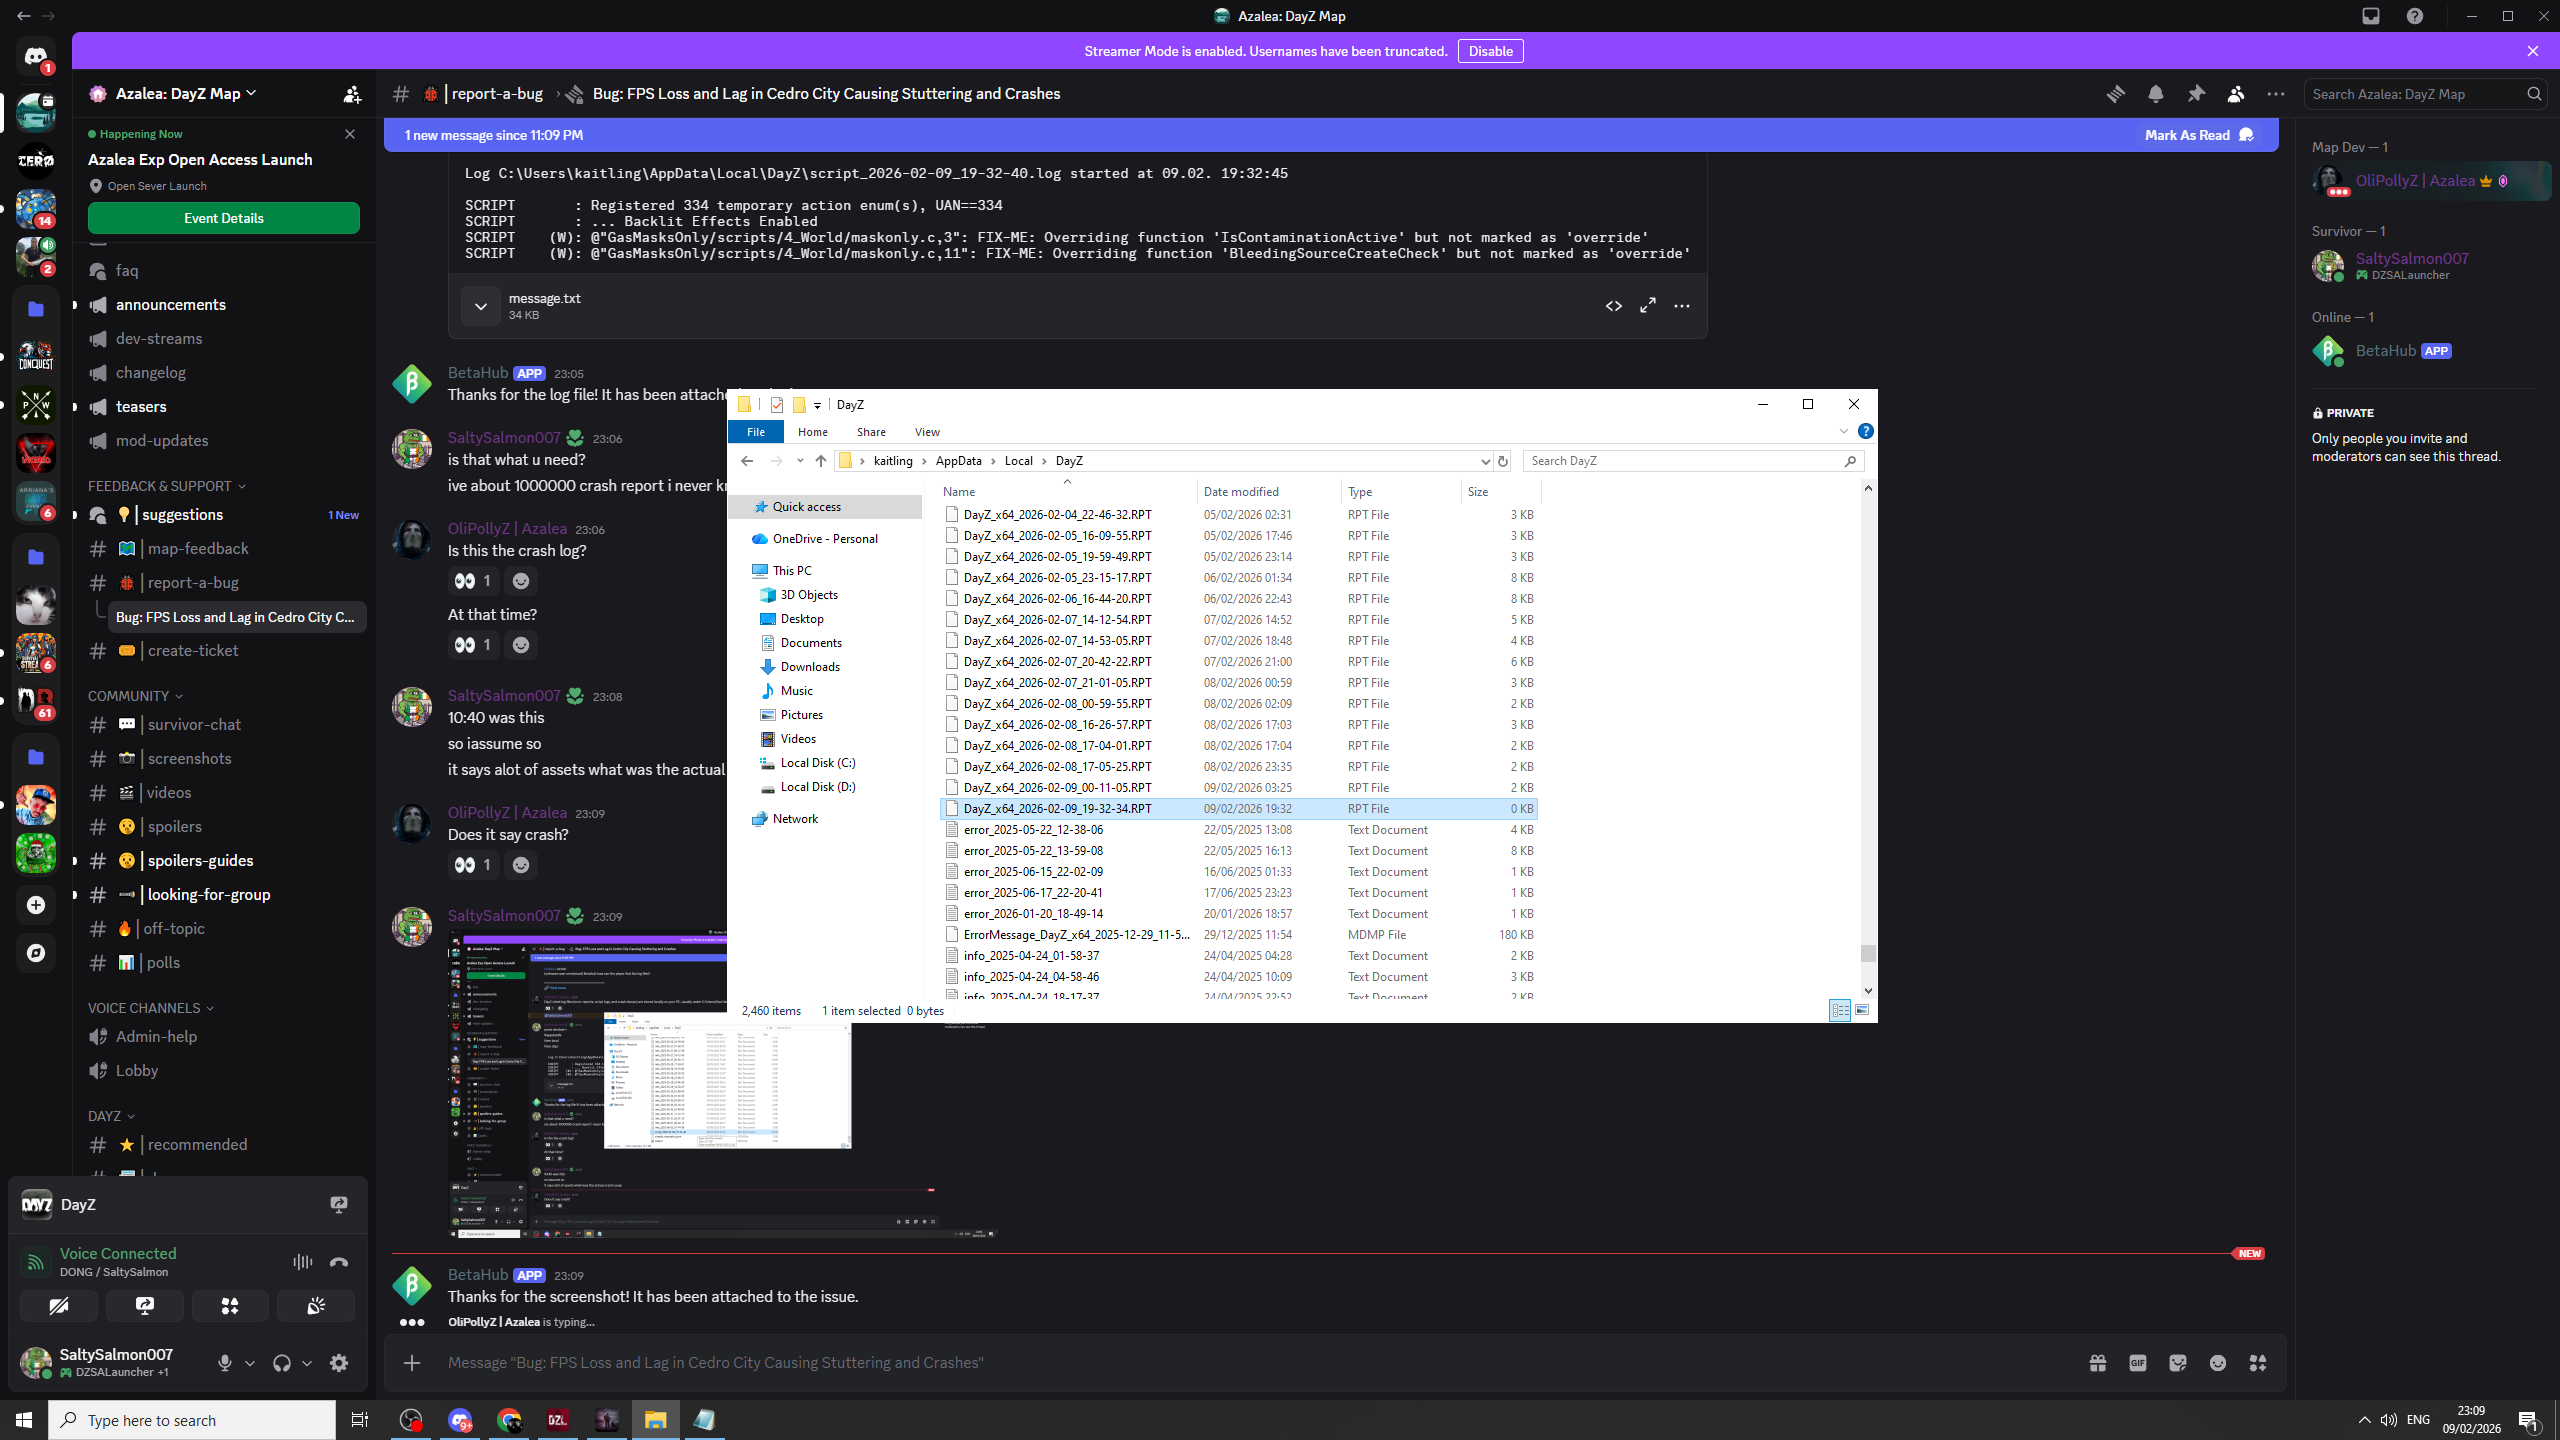Toggle headphone deafen in user panel
The height and width of the screenshot is (1440, 2560).
tap(282, 1363)
